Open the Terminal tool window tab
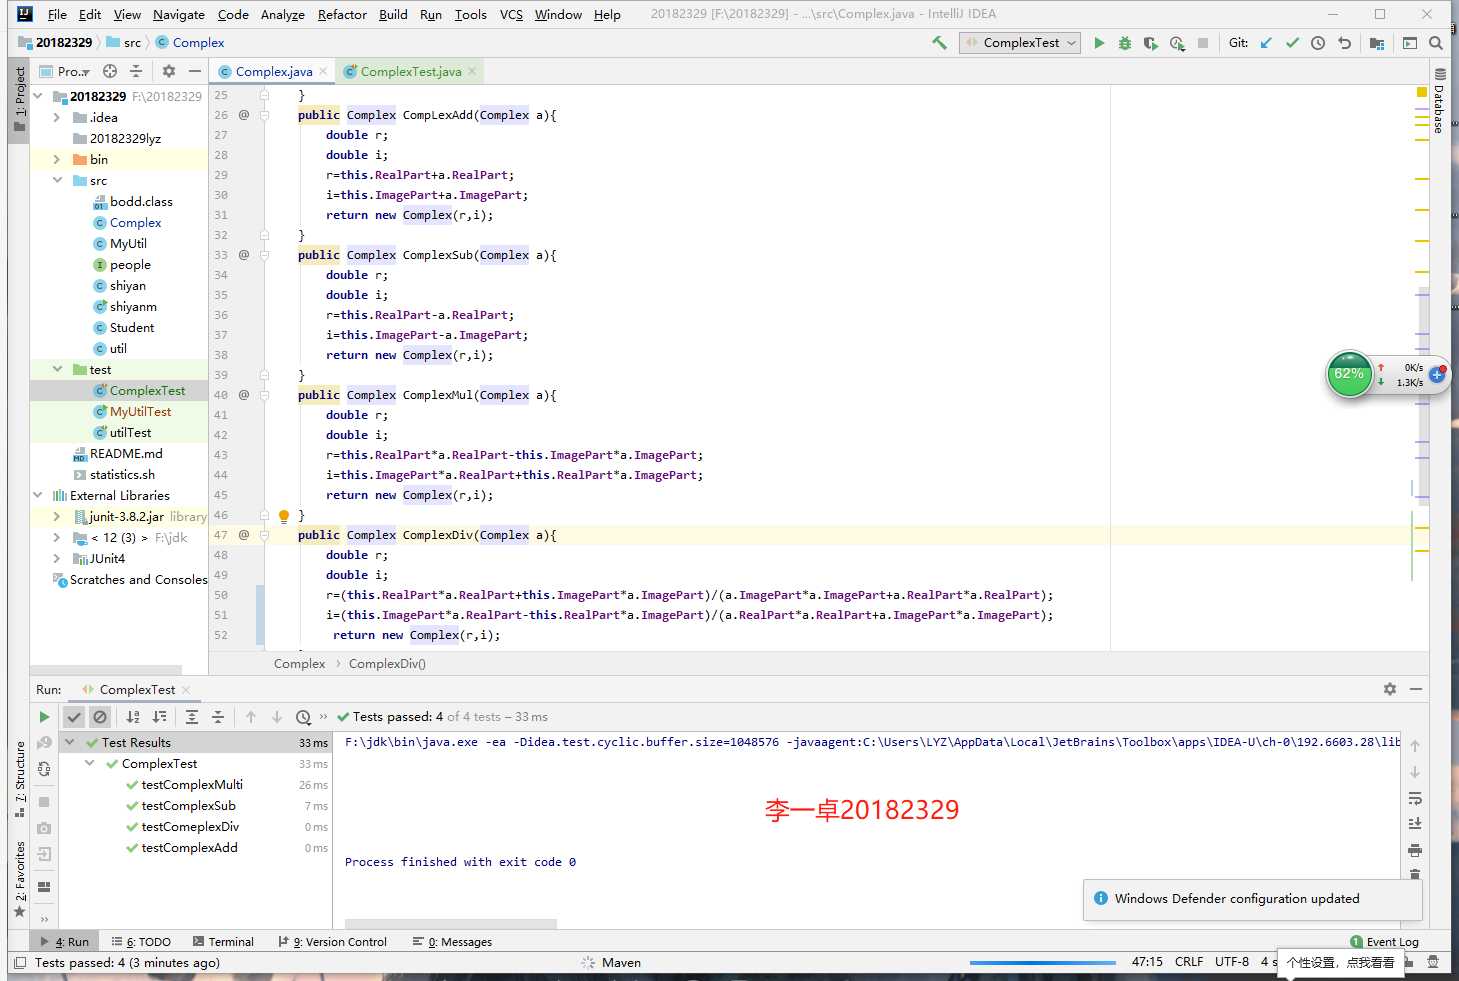This screenshot has height=981, width=1459. point(223,942)
